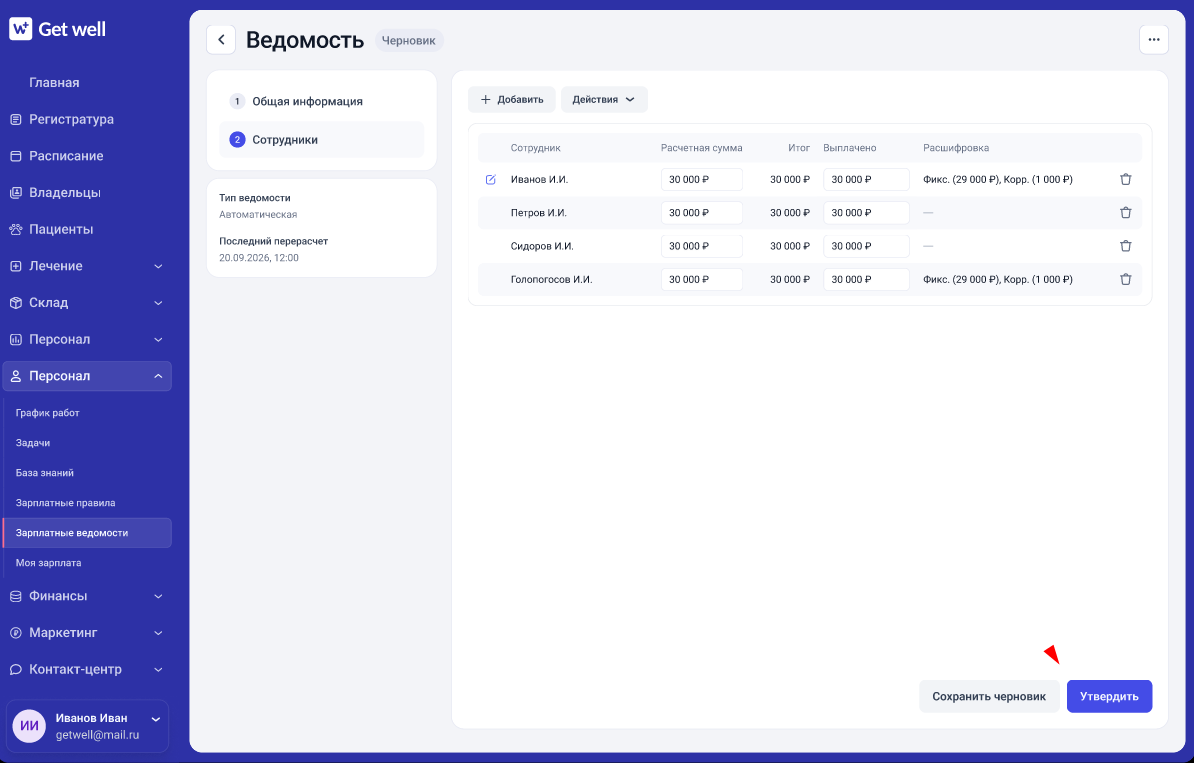The height and width of the screenshot is (763, 1194).
Task: Open the Иванов Иван account dropdown
Action: tap(155, 719)
